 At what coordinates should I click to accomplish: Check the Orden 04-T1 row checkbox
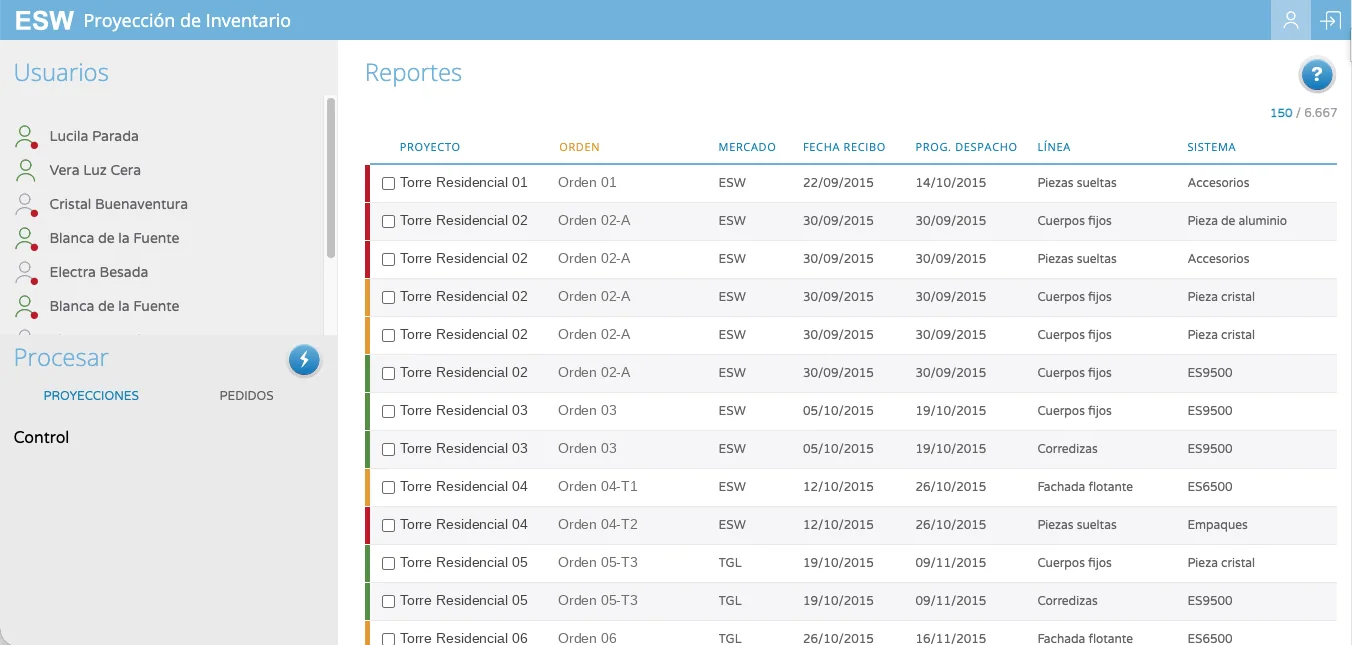[x=389, y=487]
